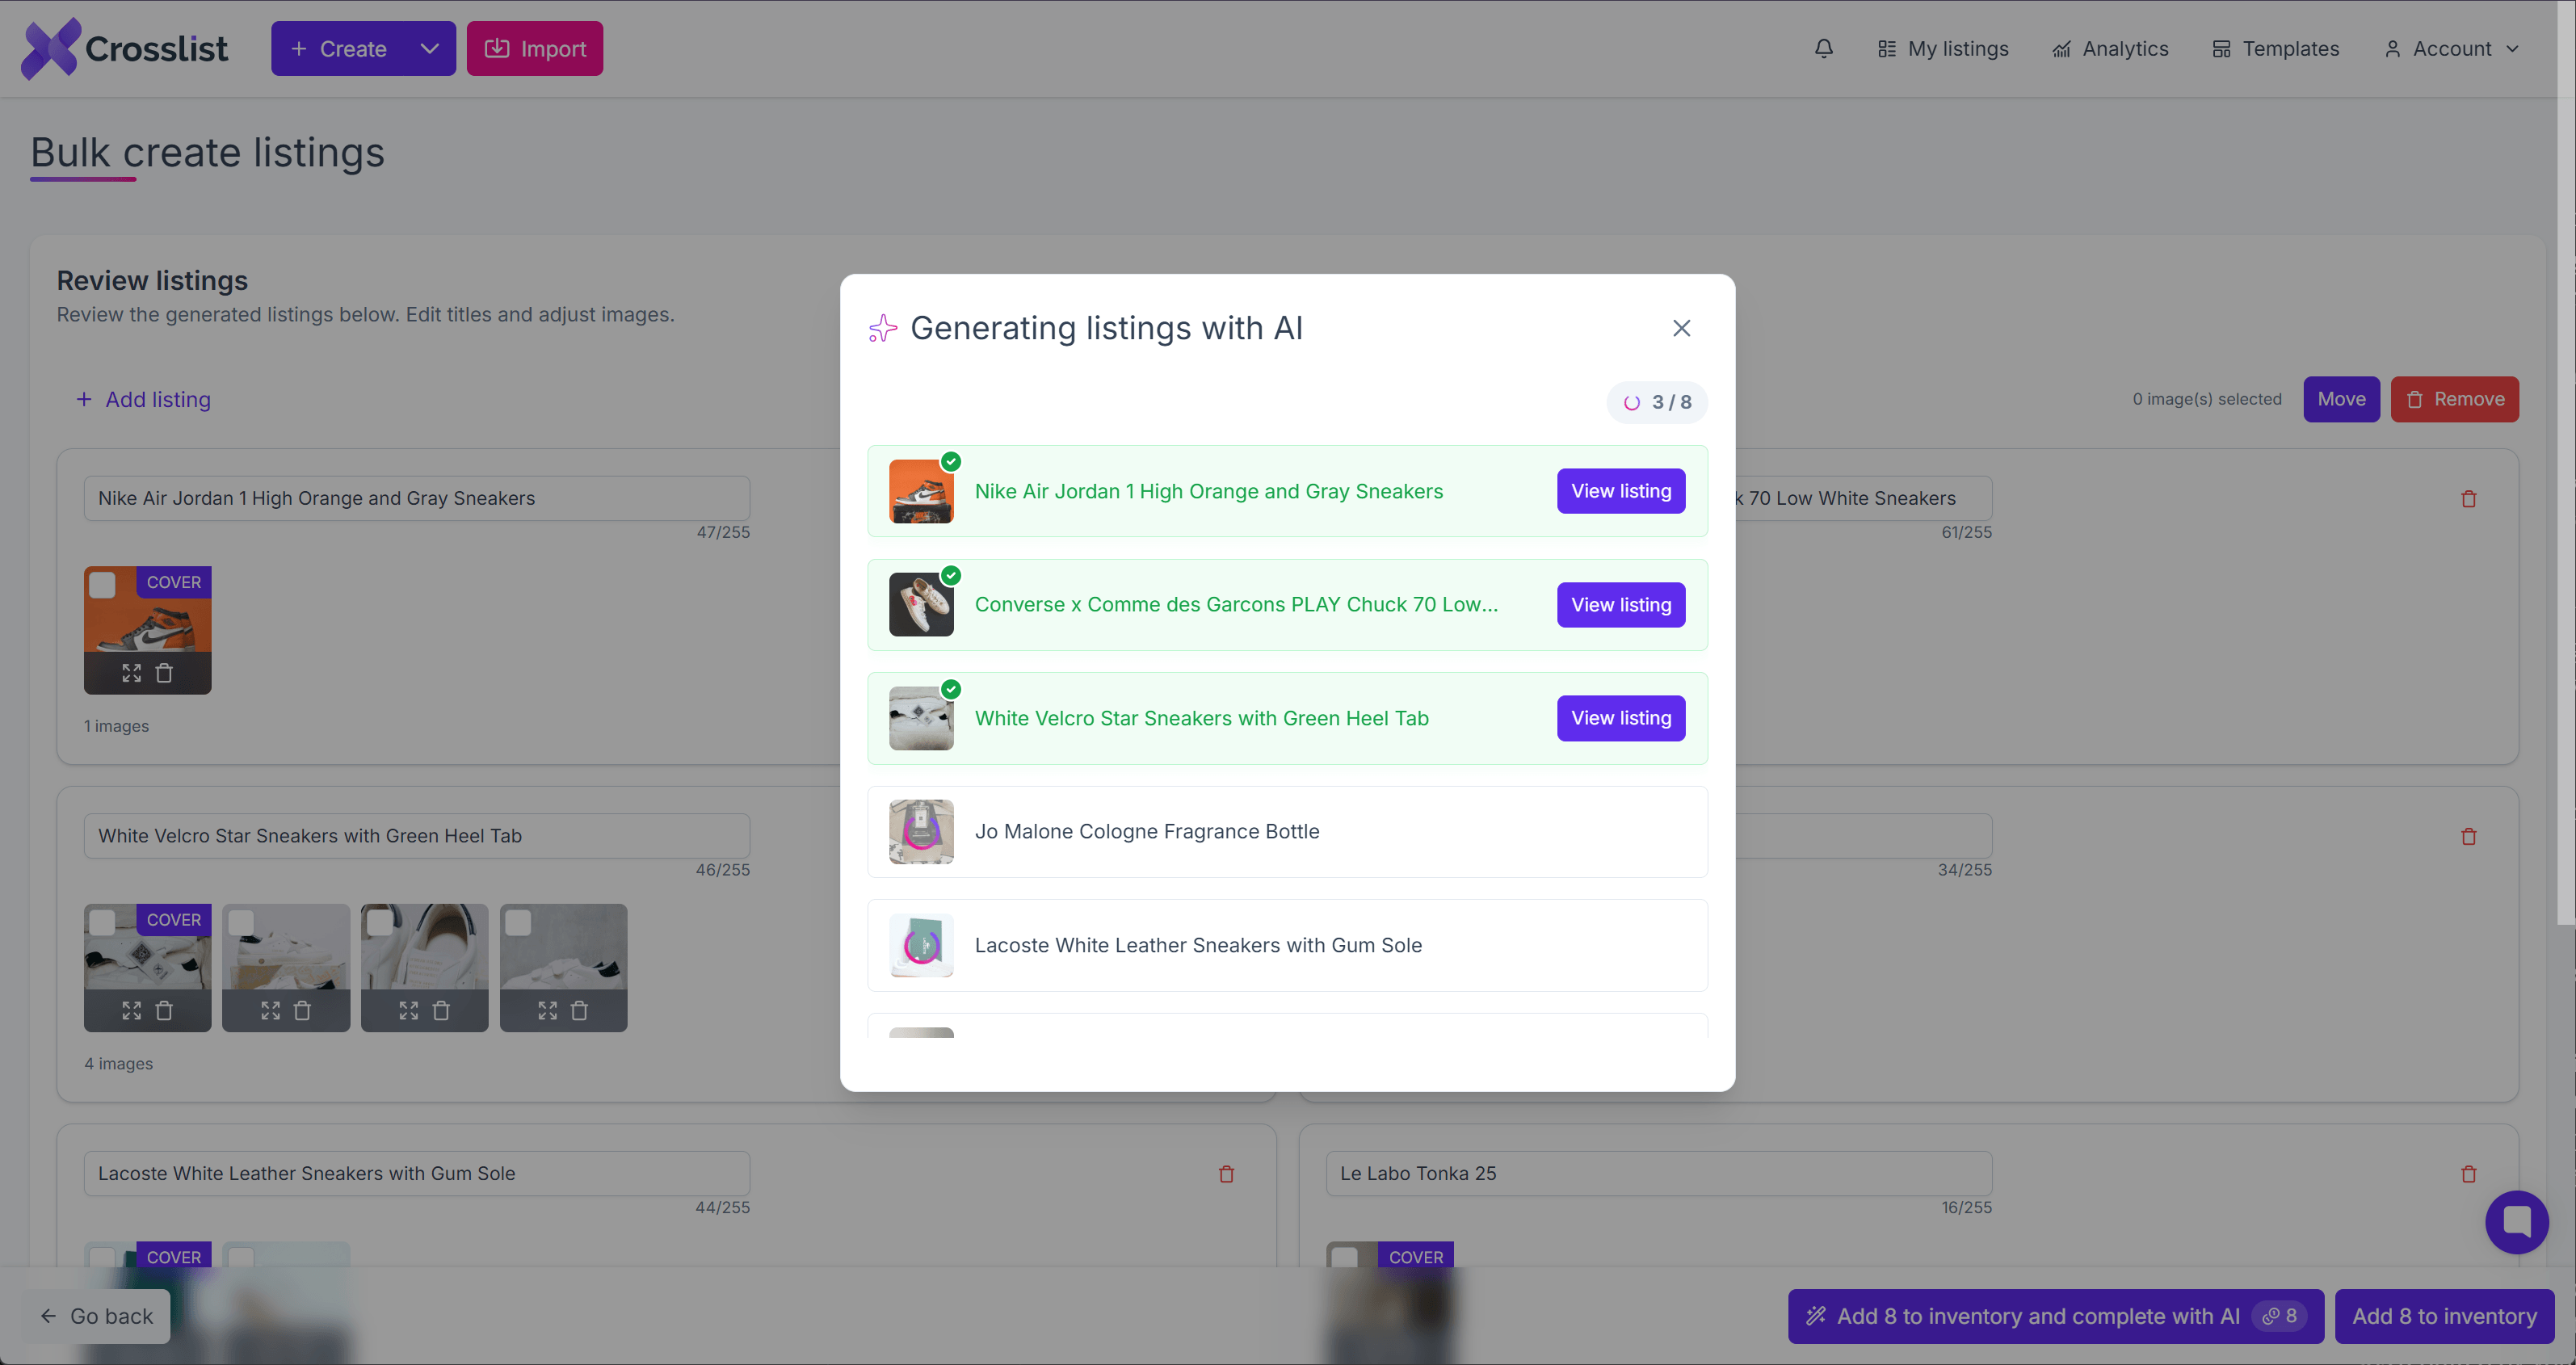Viewport: 2576px width, 1365px height.
Task: Click the 3 / 8 progress indicator
Action: coord(1657,402)
